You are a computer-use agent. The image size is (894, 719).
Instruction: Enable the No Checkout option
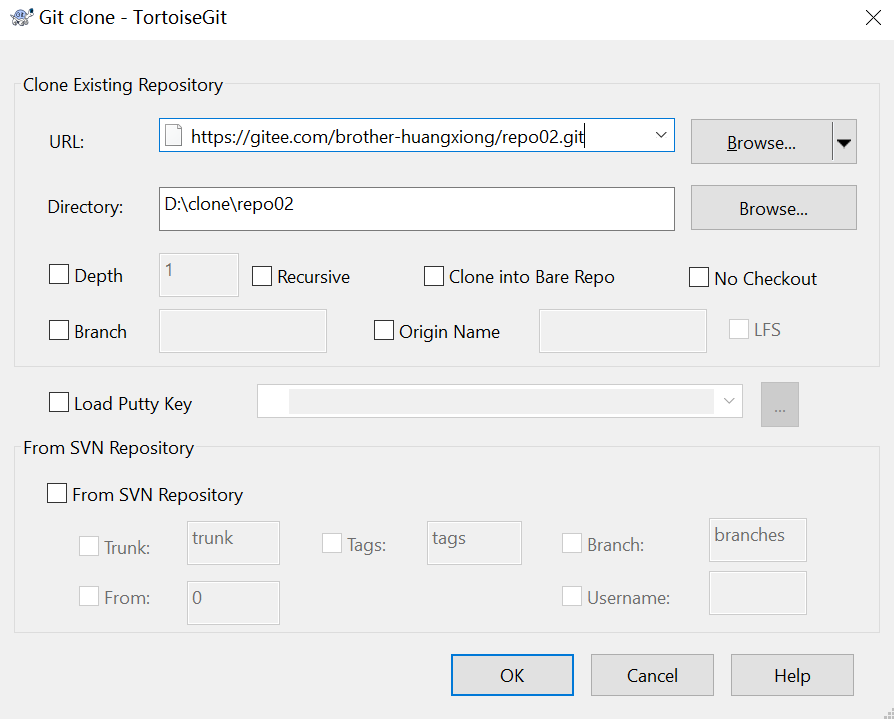[x=699, y=277]
